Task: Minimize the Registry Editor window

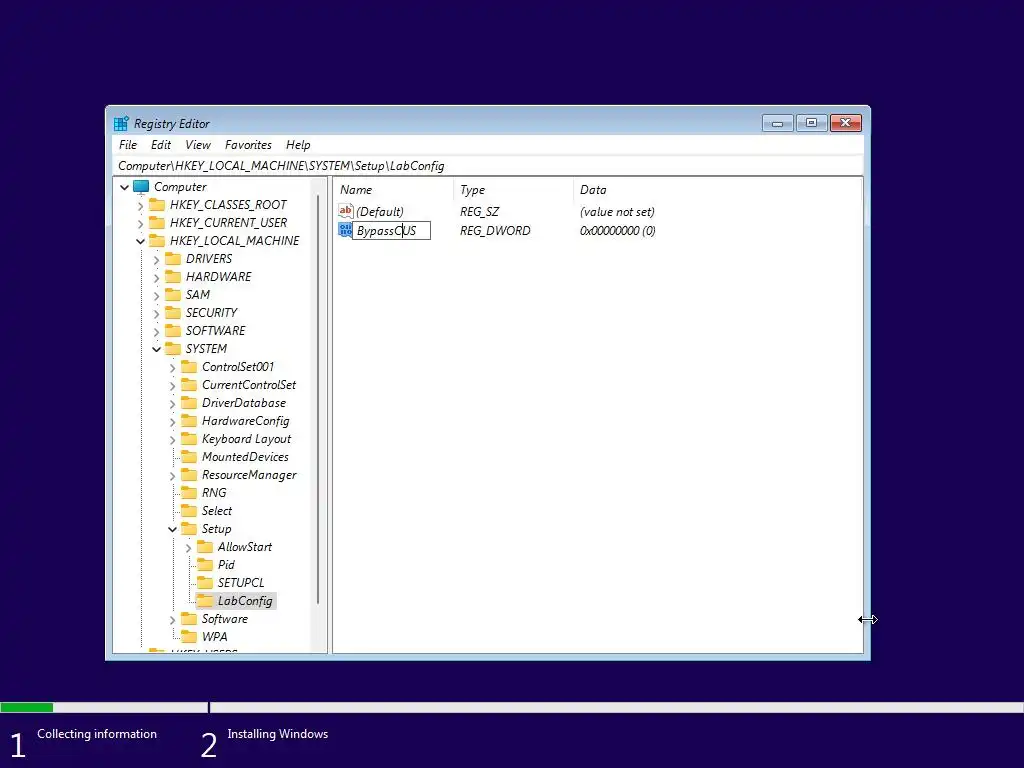Action: [777, 123]
